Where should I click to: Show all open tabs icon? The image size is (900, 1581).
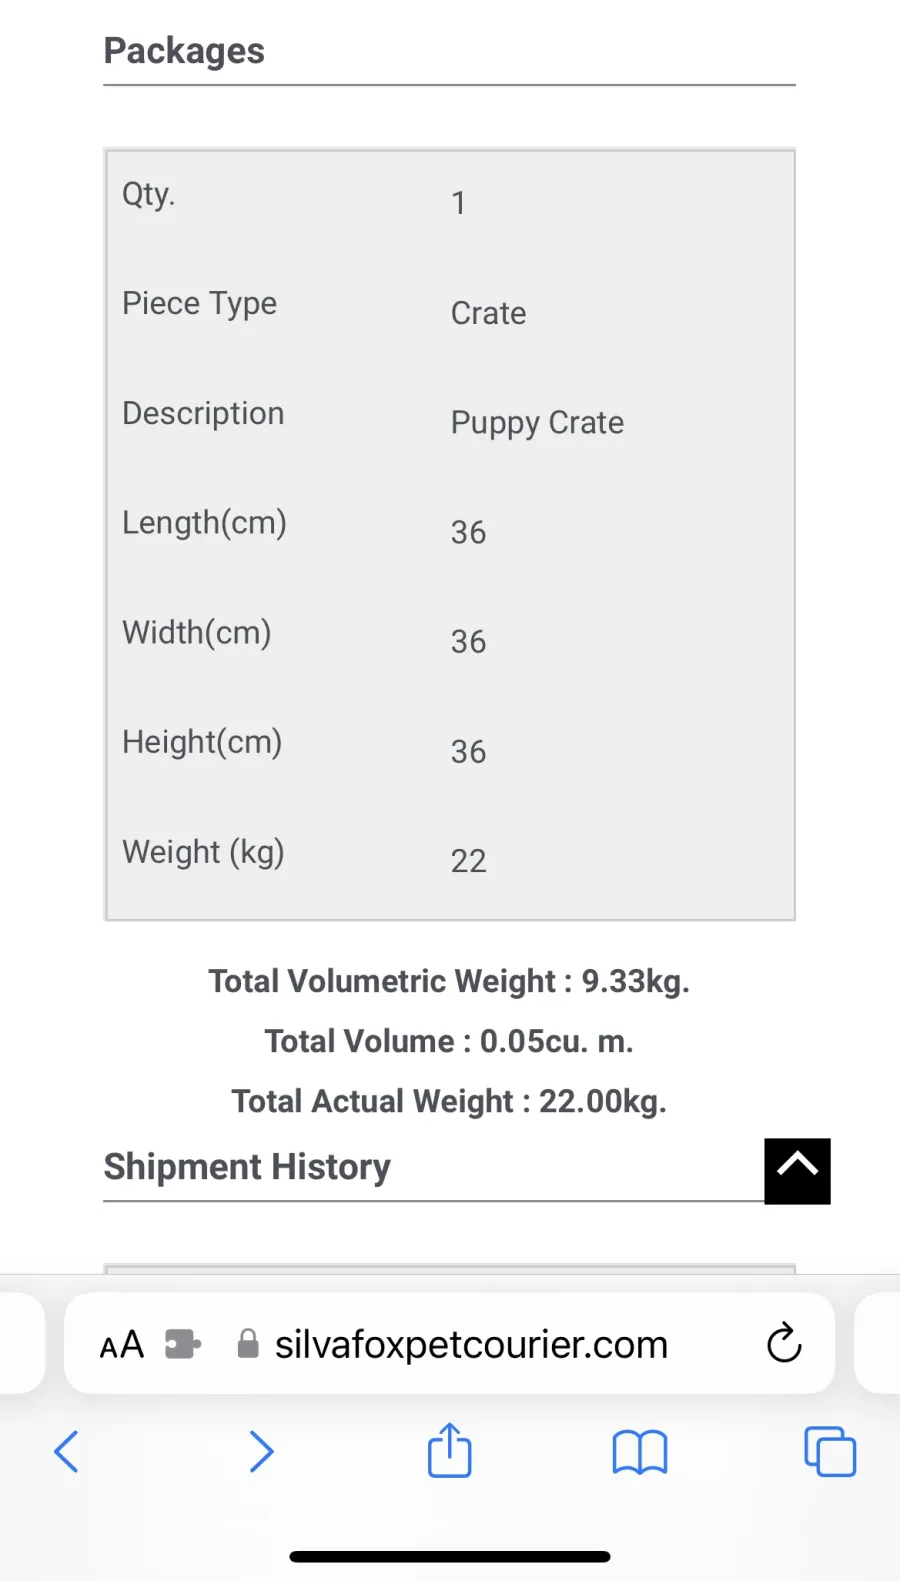pos(830,1451)
